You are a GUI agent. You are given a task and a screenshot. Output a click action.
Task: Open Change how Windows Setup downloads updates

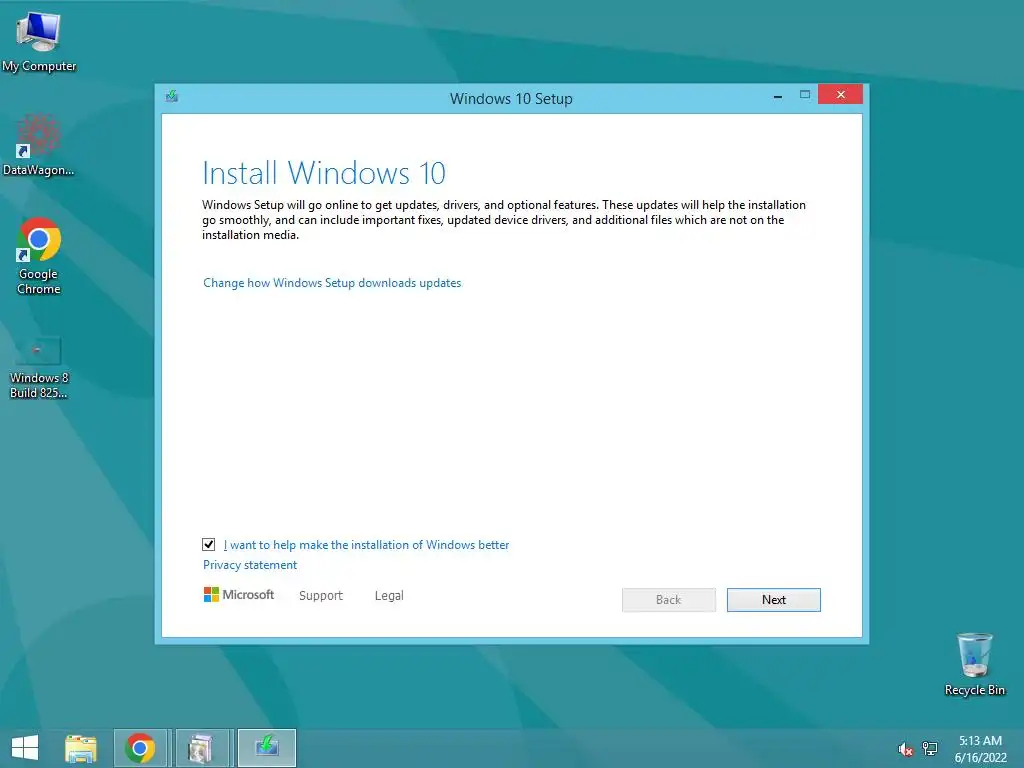[332, 283]
